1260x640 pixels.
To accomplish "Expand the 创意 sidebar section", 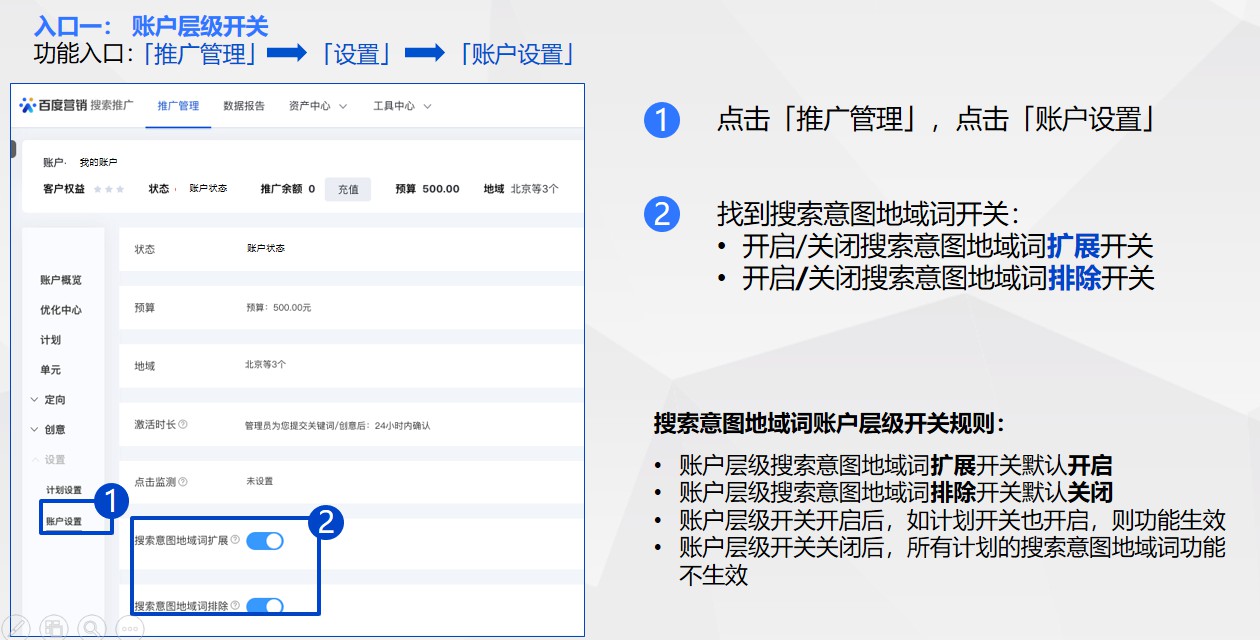I will click(x=48, y=430).
